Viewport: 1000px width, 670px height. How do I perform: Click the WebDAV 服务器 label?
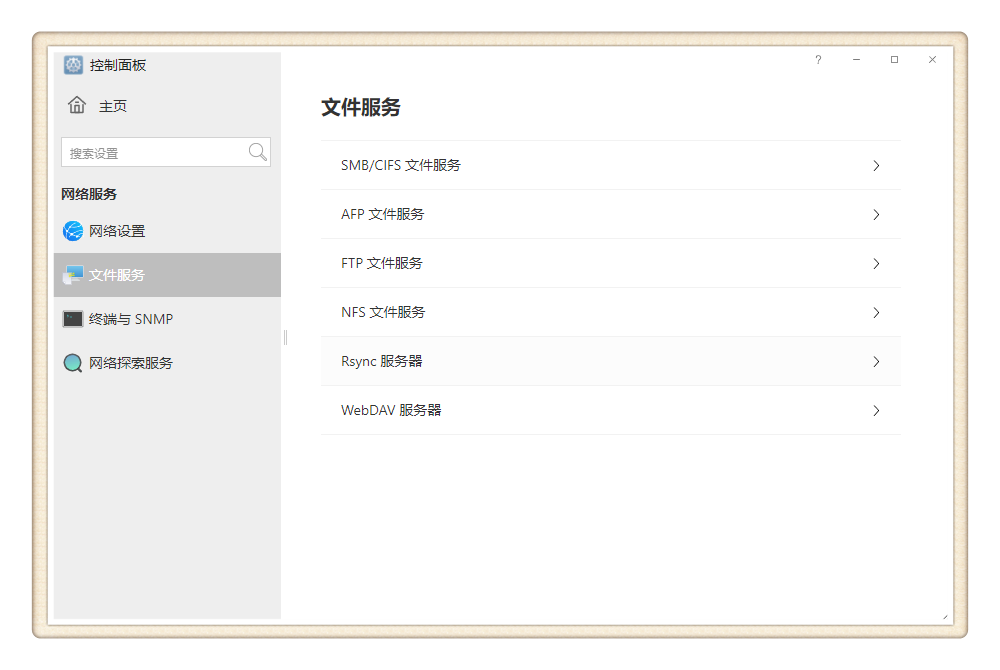point(391,411)
